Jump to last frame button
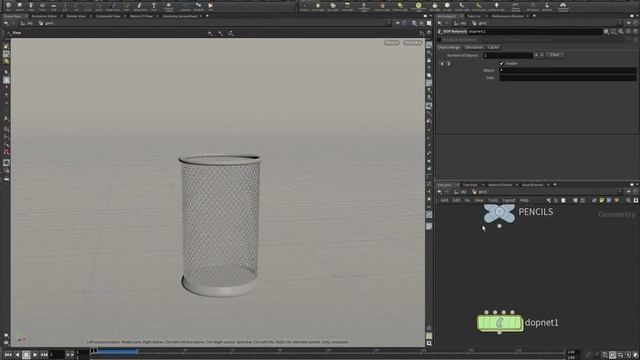This screenshot has width=640, height=360. click(44, 355)
